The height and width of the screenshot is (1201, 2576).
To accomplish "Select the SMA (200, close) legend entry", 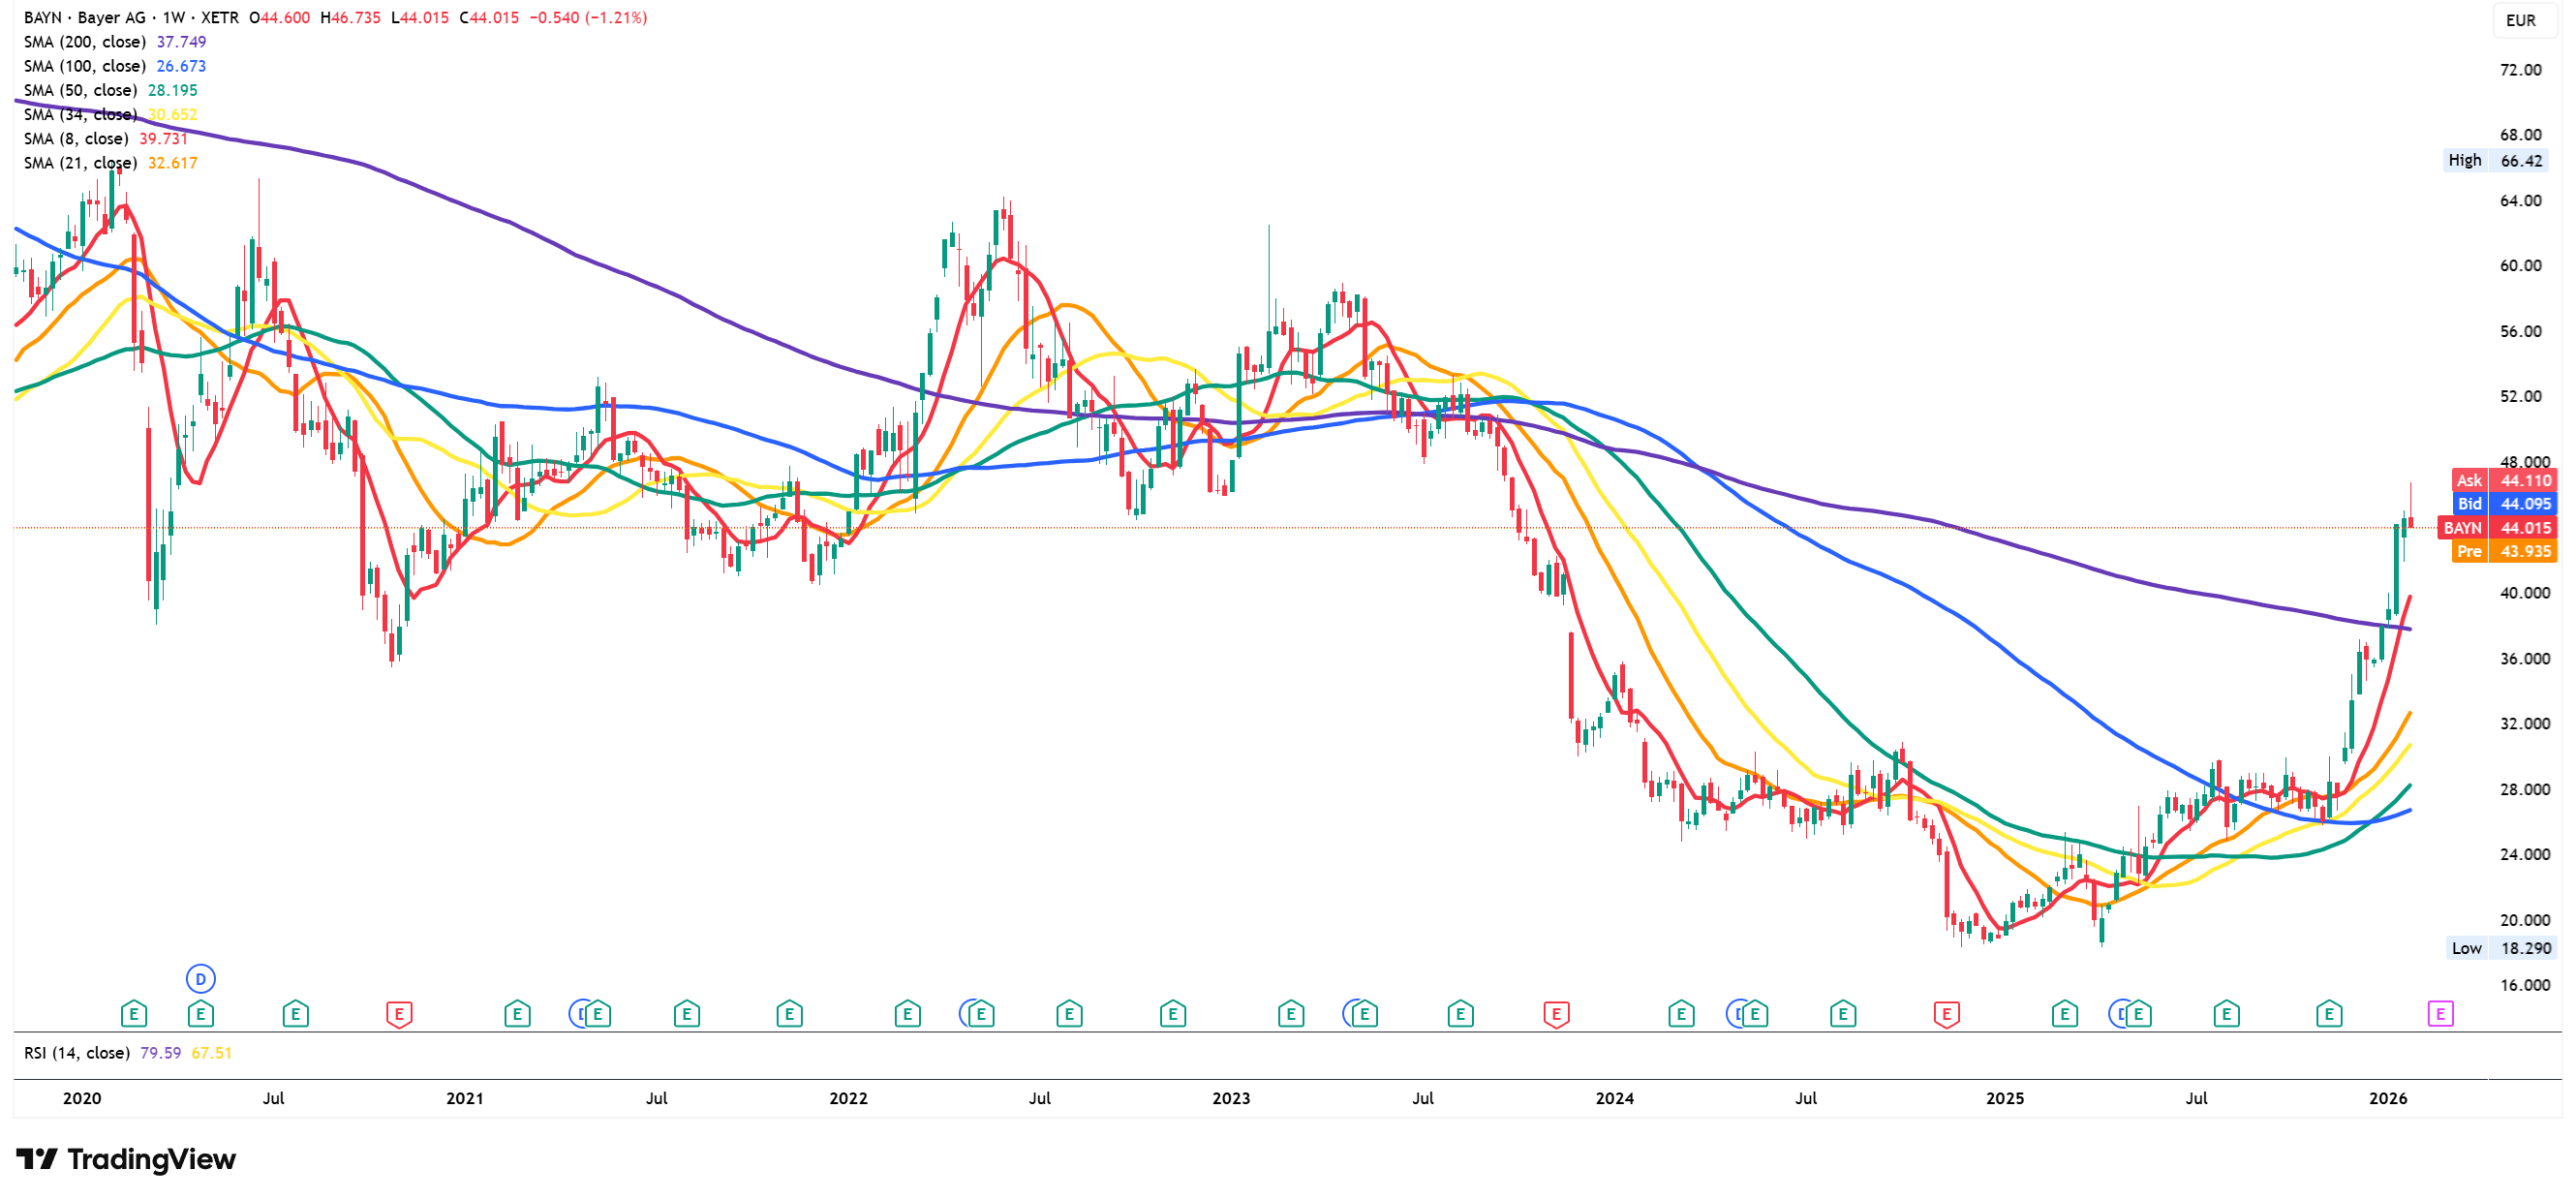I will click(x=85, y=42).
